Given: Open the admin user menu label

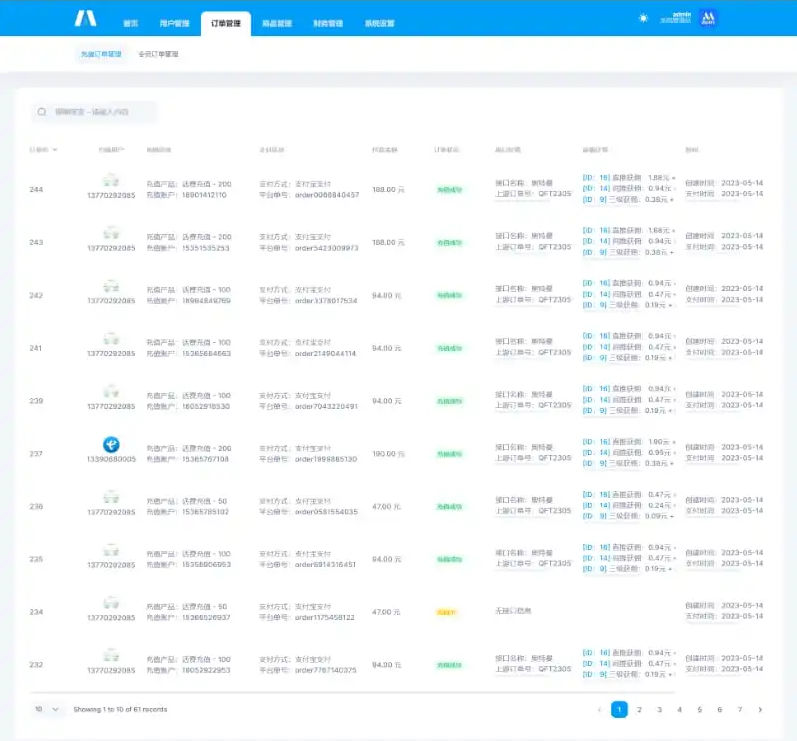Looking at the screenshot, I should pos(676,18).
